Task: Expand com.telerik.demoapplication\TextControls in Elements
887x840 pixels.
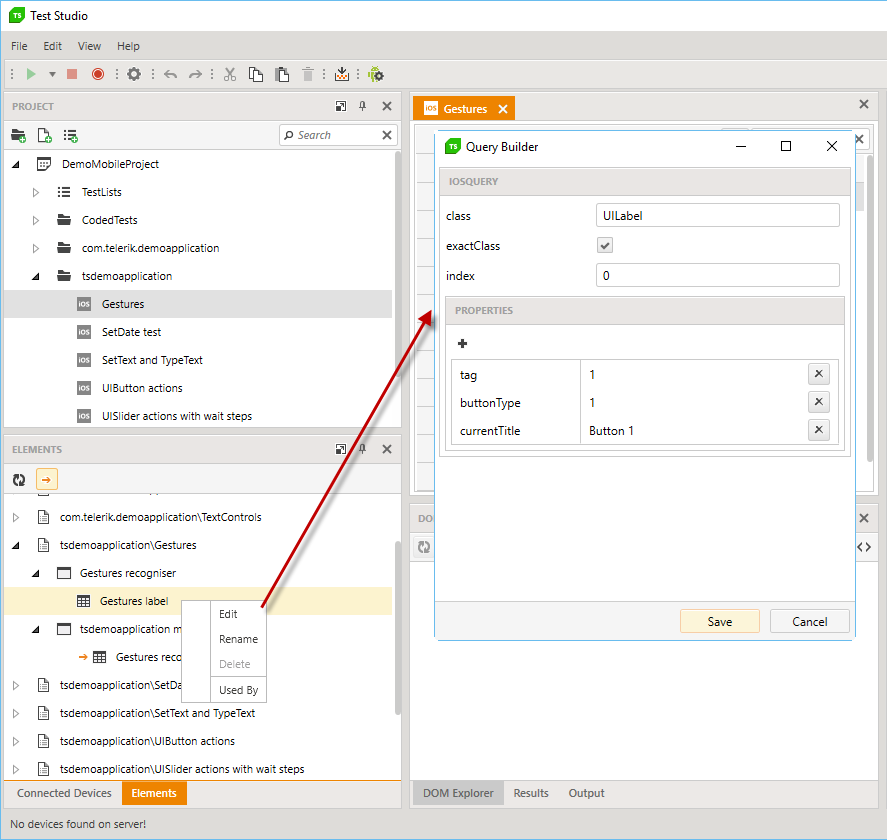Action: point(16,517)
